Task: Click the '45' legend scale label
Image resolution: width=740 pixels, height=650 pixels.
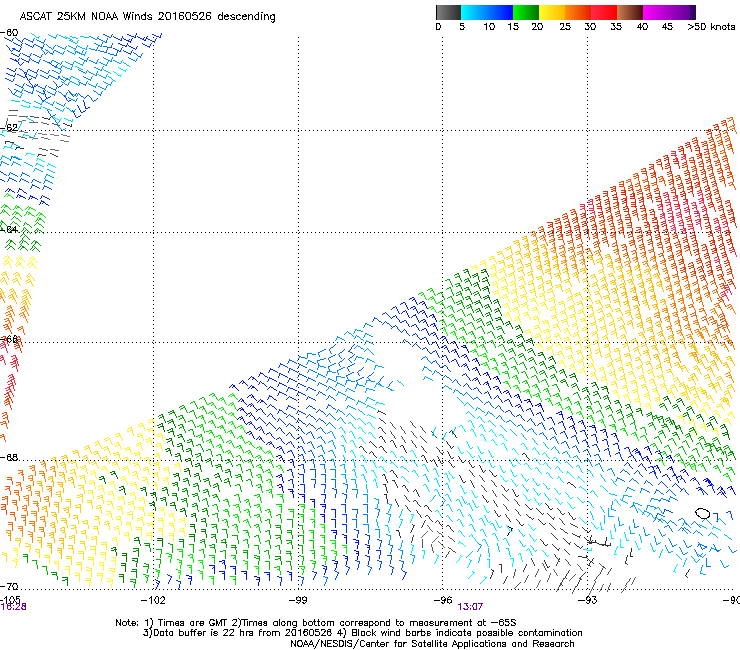Action: 667,27
